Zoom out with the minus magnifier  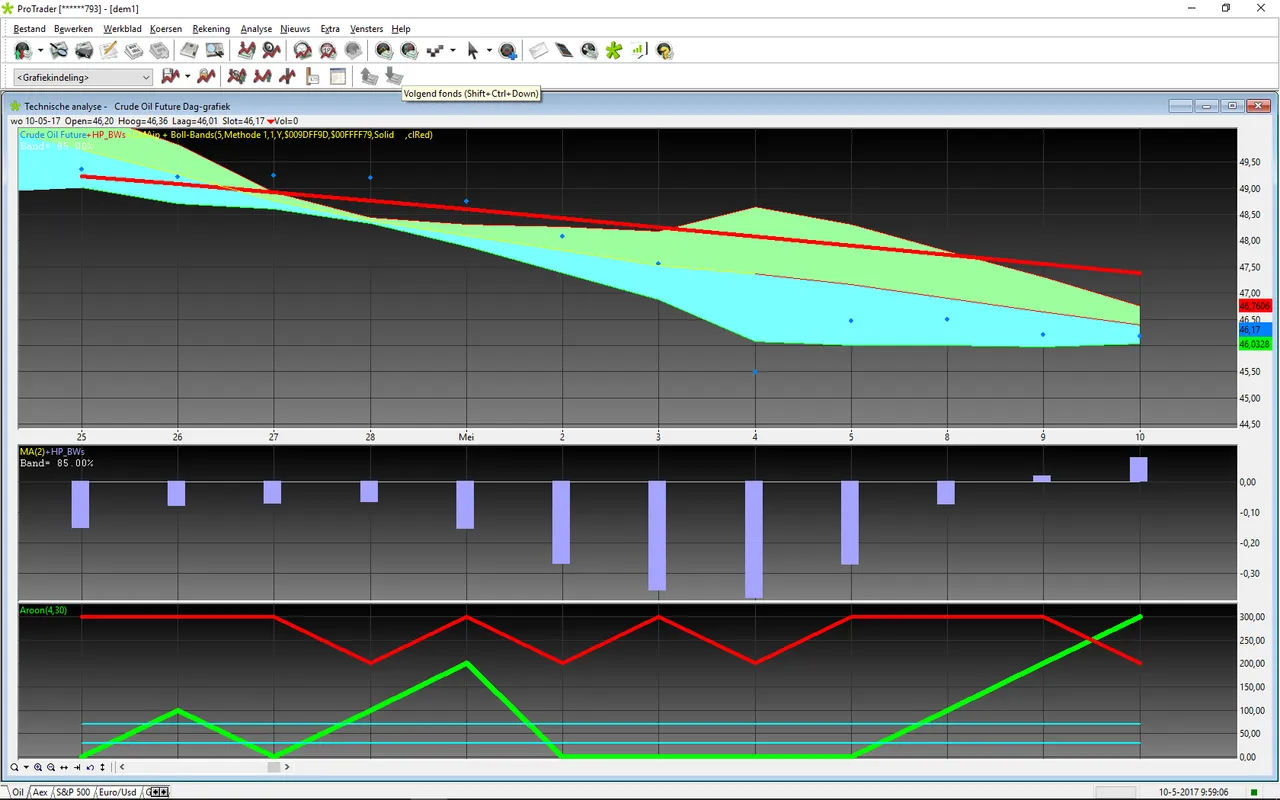click(51, 767)
